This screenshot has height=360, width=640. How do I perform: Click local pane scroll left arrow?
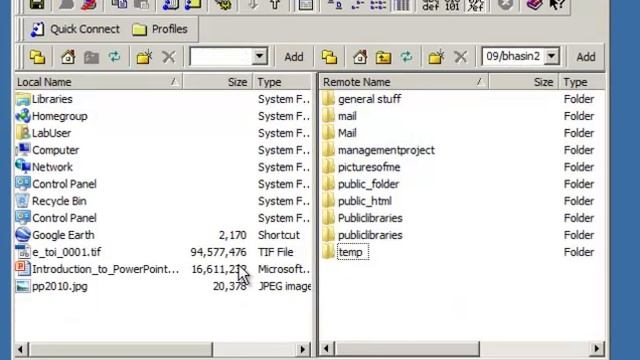[21, 349]
